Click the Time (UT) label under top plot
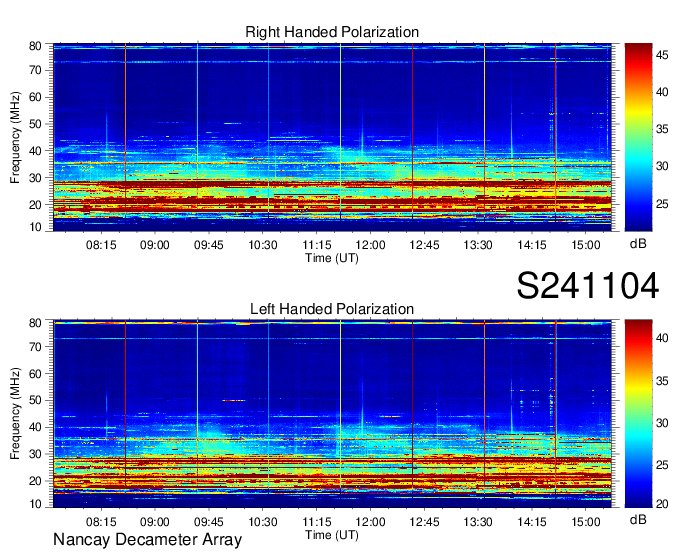 tap(332, 258)
